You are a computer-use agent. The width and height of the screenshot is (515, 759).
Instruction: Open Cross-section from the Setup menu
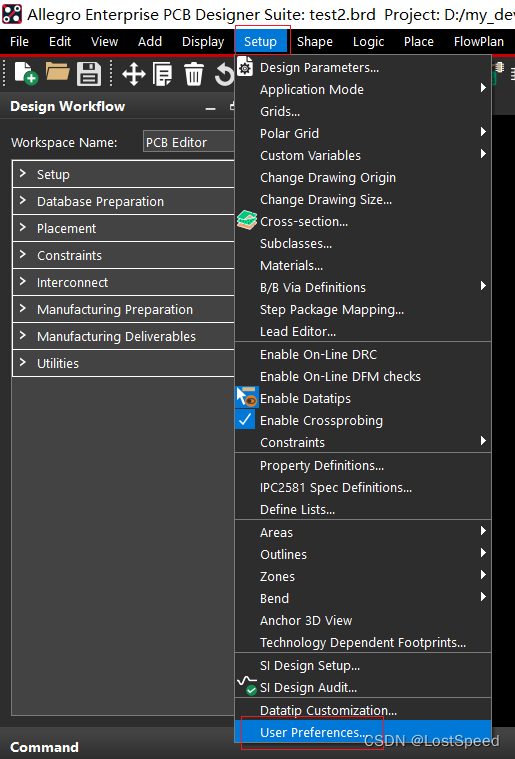(363, 222)
